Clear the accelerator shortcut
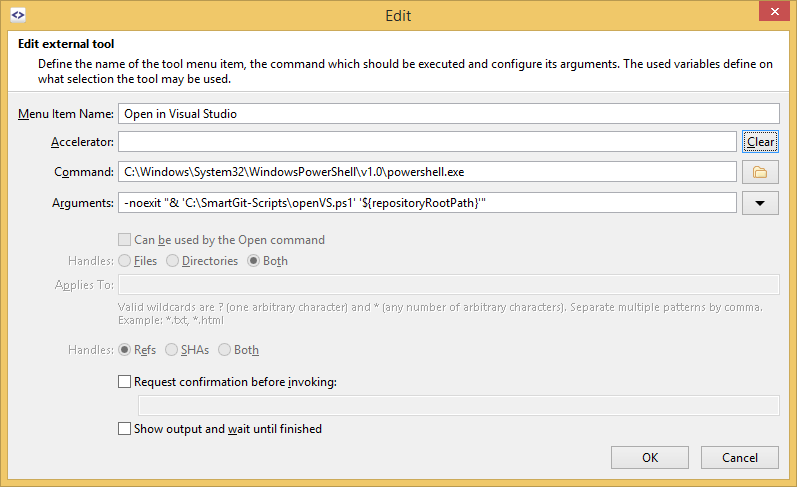 click(x=760, y=142)
